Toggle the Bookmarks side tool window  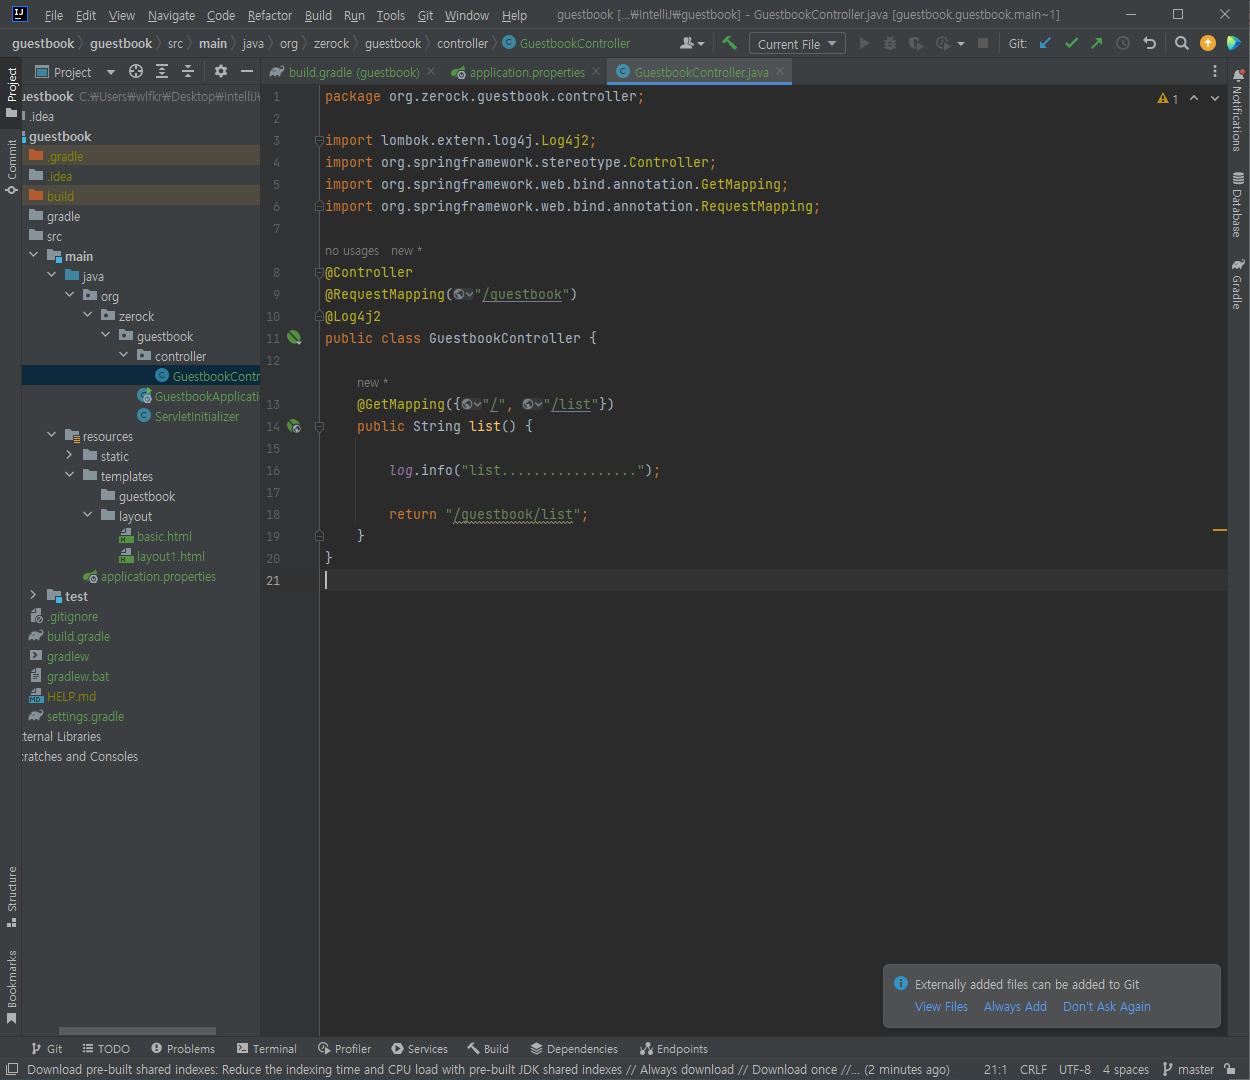click(11, 987)
